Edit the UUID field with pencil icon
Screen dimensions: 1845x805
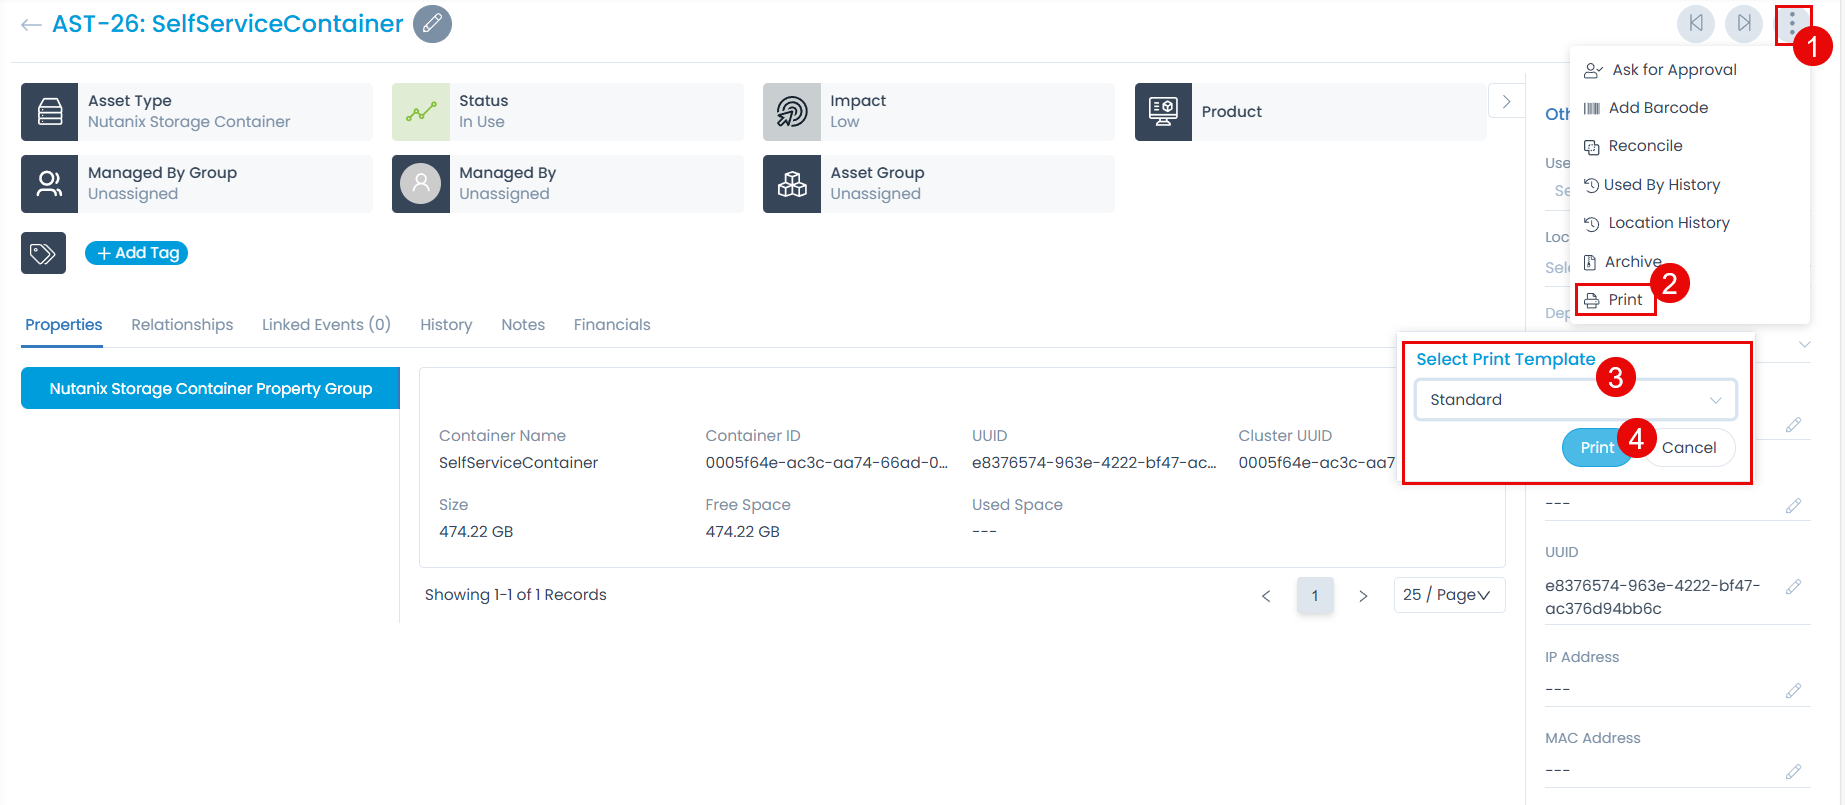1793,587
